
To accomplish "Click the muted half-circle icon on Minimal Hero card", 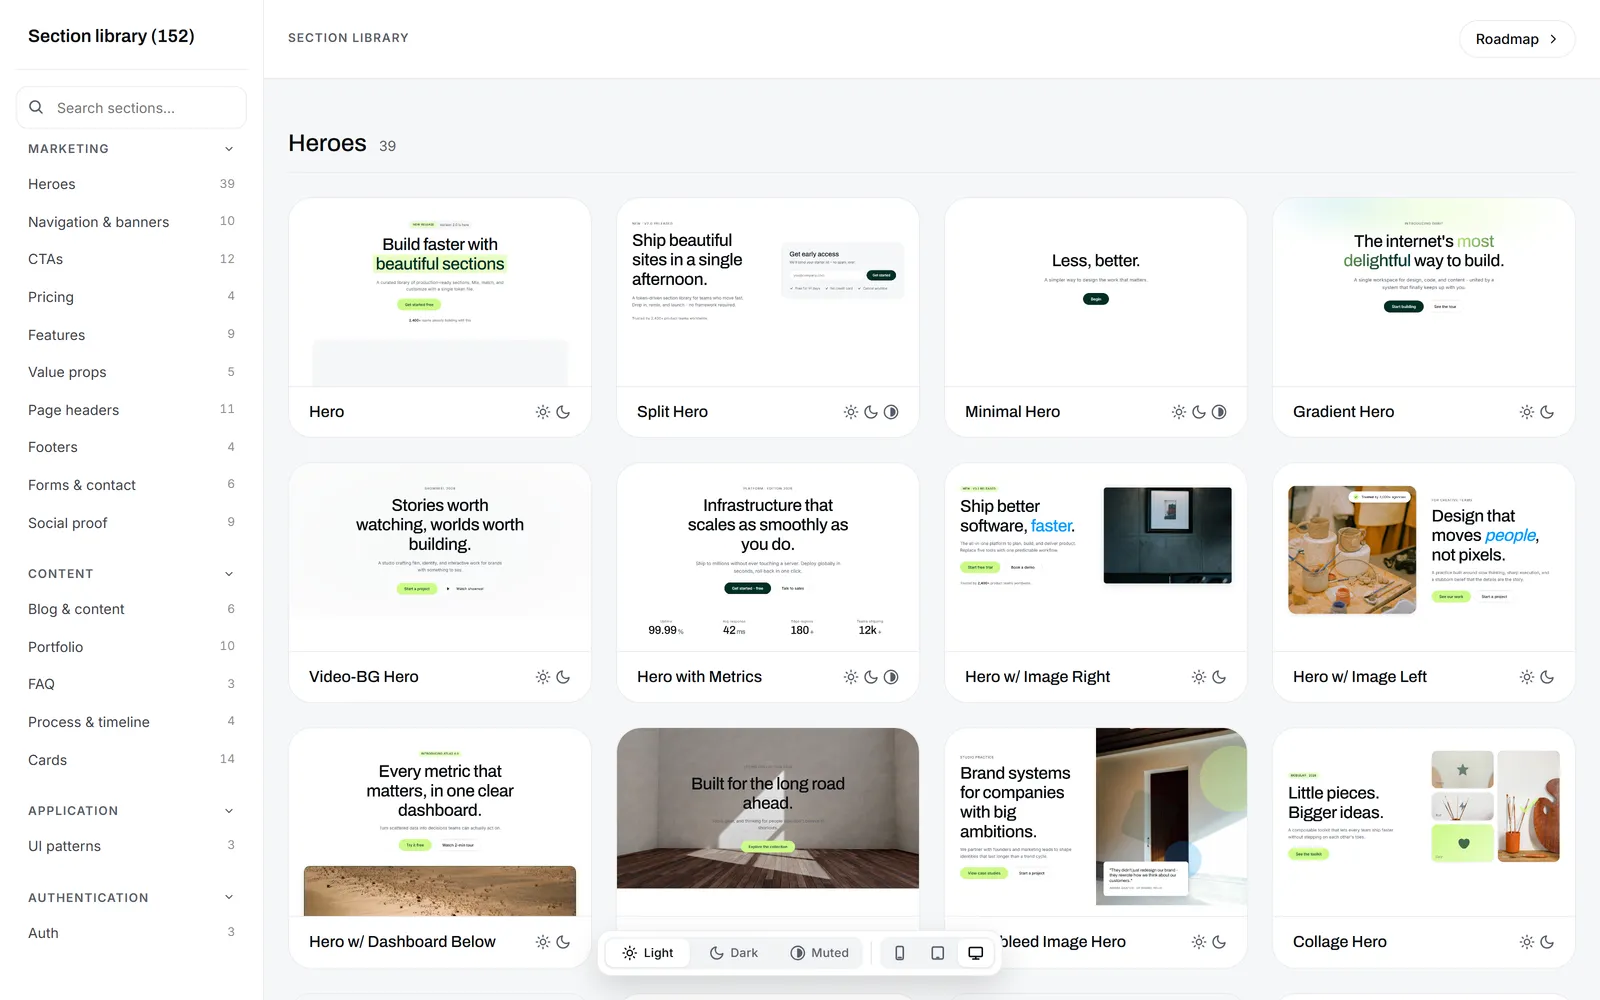I will [x=1219, y=412].
